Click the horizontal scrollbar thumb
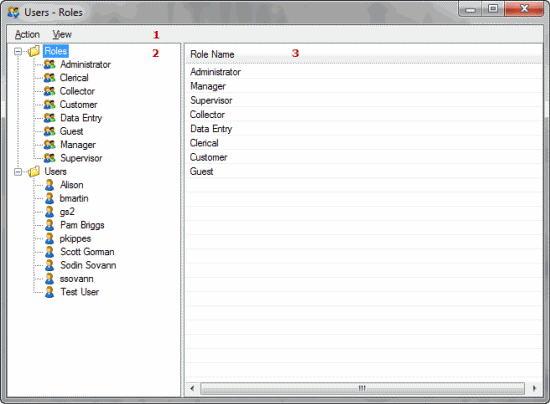The width and height of the screenshot is (550, 404). [x=362, y=388]
